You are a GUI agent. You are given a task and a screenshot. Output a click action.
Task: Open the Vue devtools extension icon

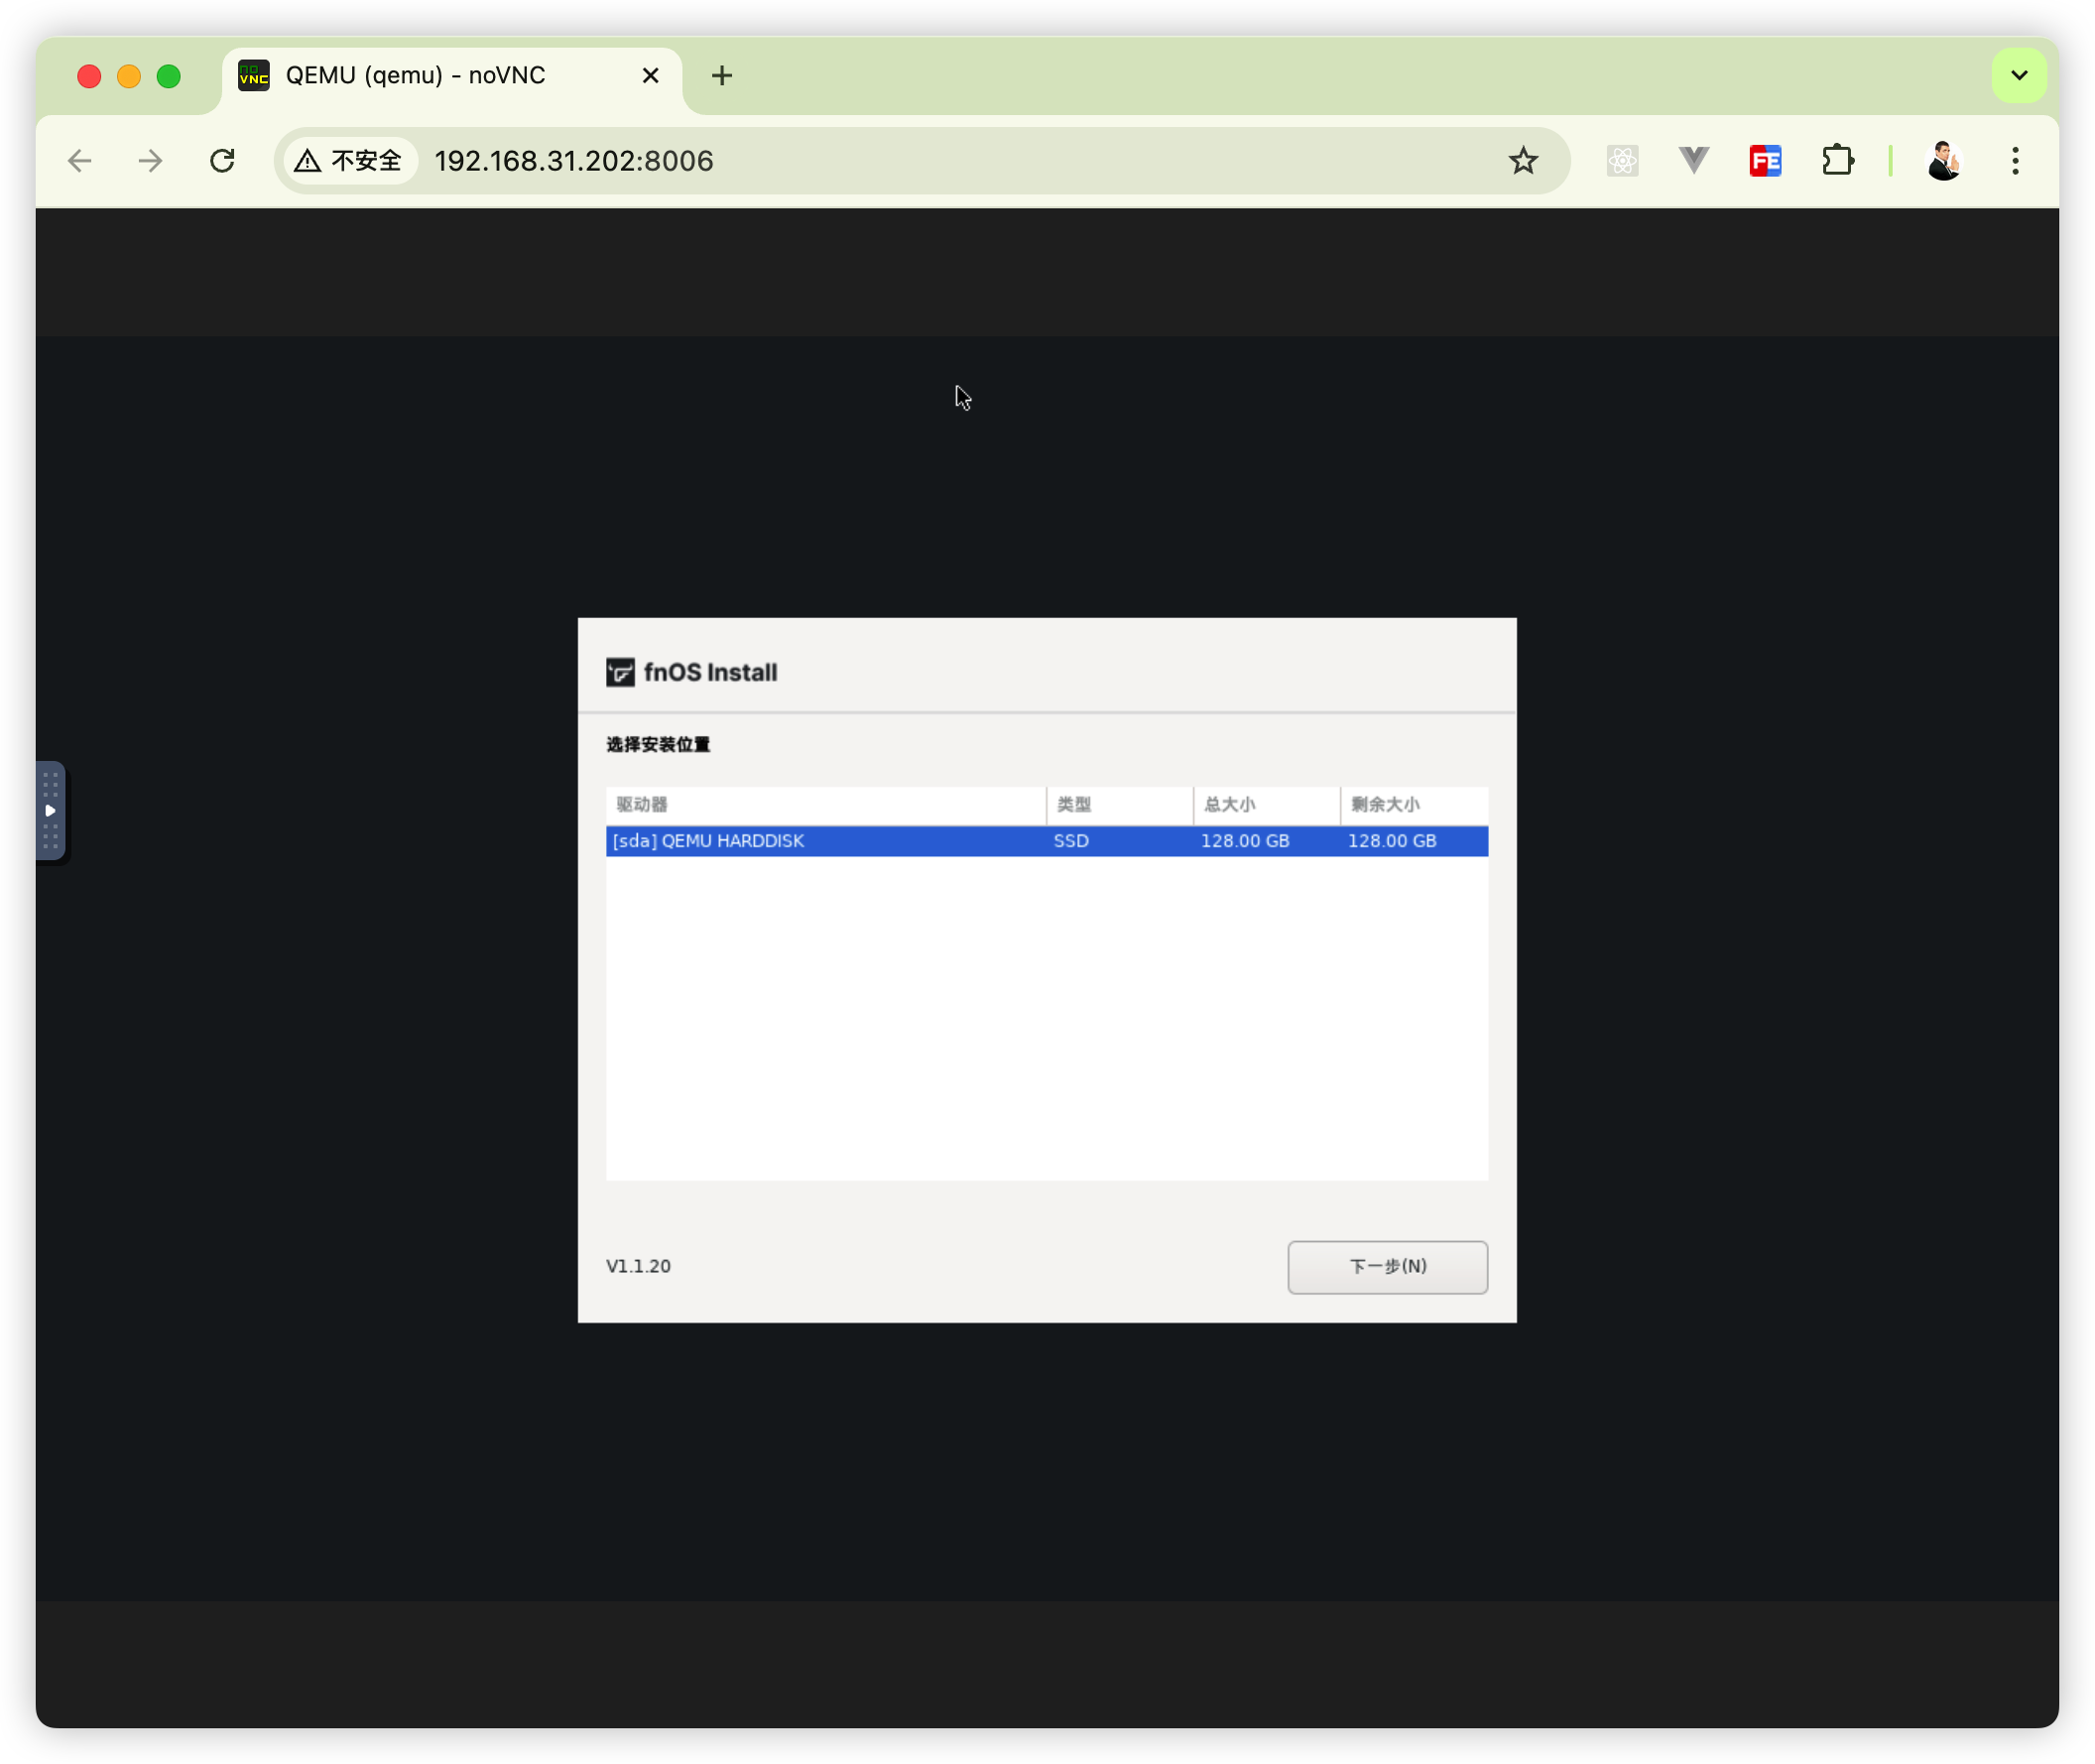click(1693, 161)
